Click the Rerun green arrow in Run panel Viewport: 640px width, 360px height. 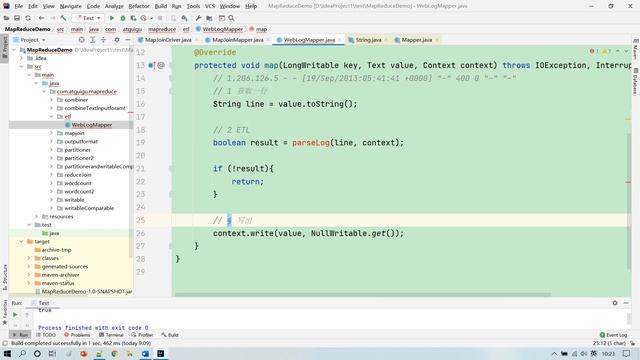[15, 315]
